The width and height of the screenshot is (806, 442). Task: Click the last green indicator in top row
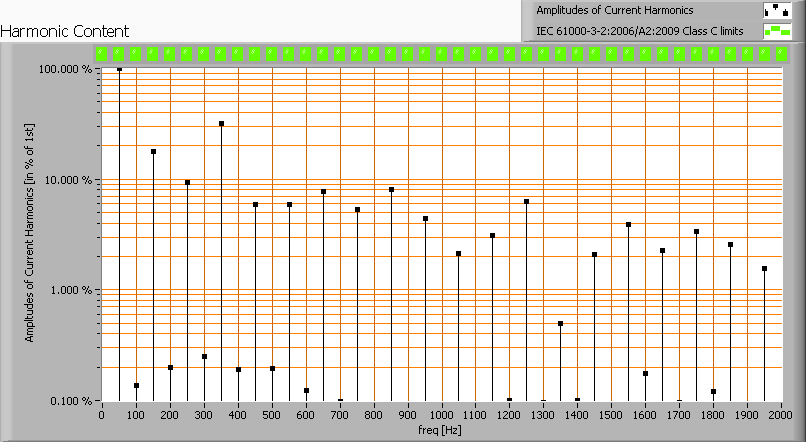pos(782,54)
